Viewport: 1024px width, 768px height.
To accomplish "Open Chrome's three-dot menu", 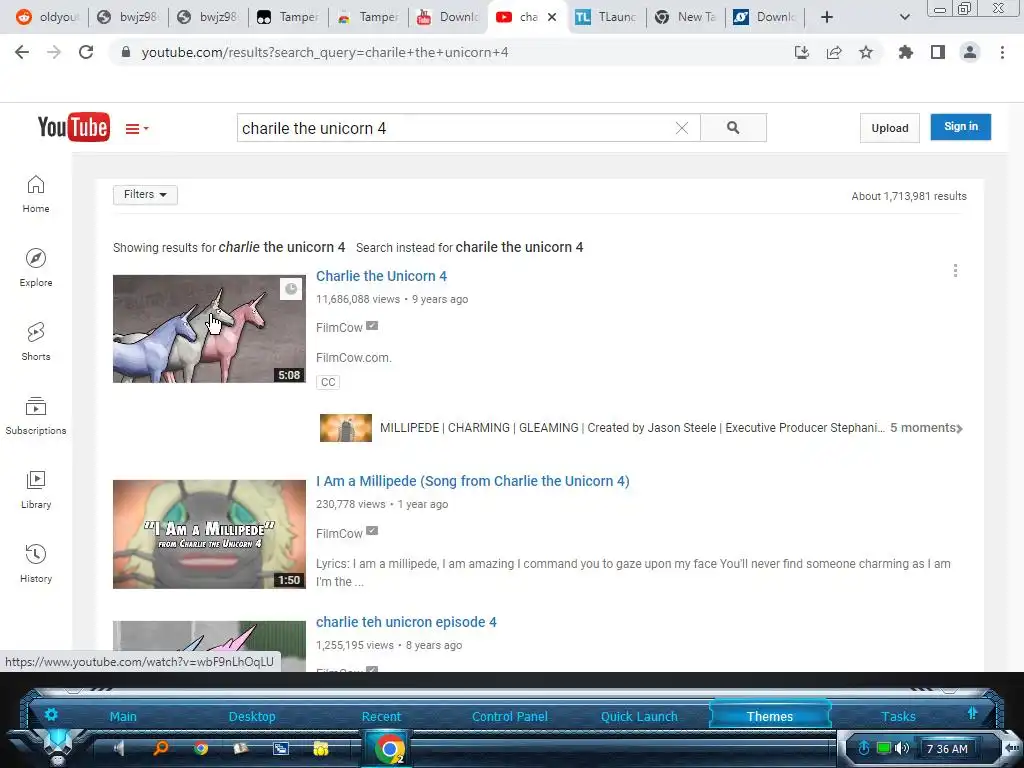I will pos(1002,52).
